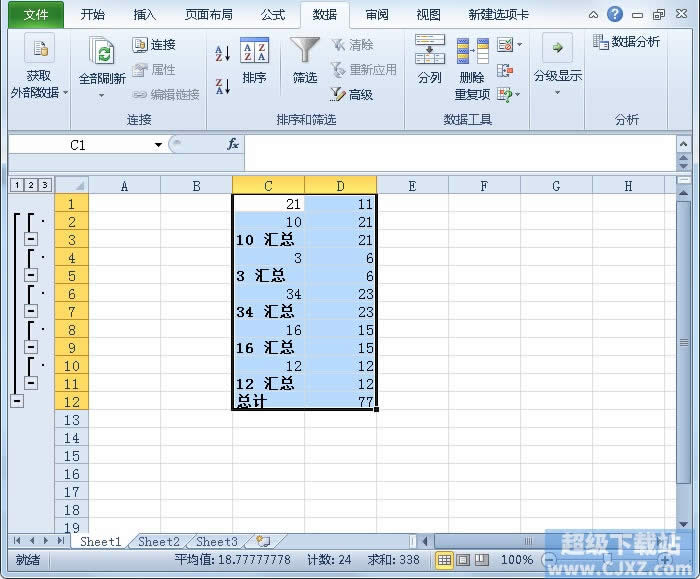The height and width of the screenshot is (579, 700).
Task: Open the Connections button
Action: coord(154,45)
